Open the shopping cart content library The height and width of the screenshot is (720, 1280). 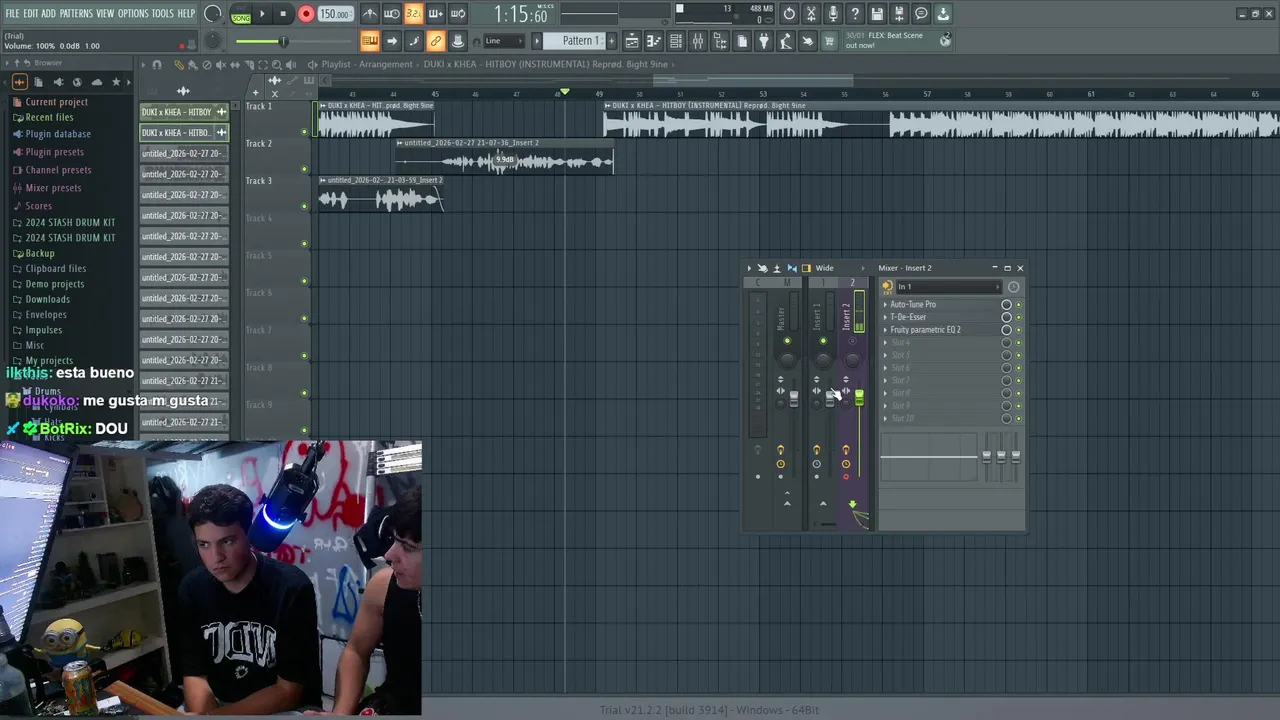coord(829,41)
